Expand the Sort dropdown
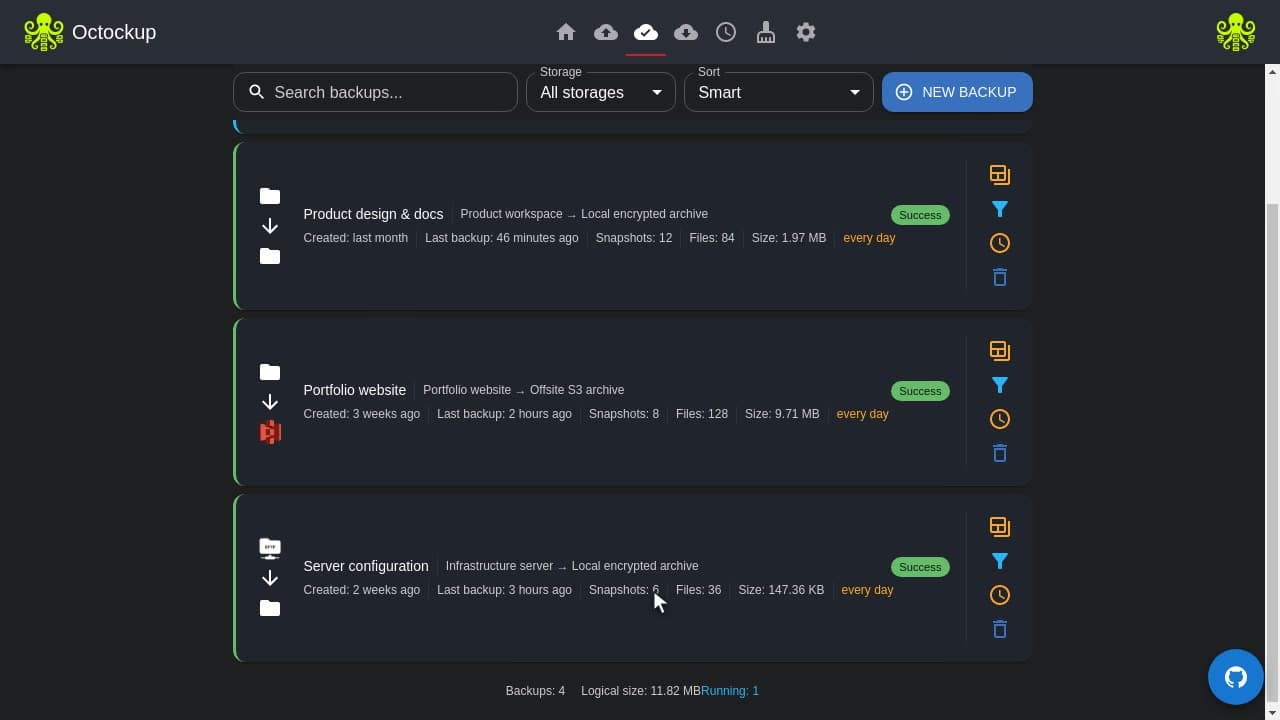The width and height of the screenshot is (1280, 720). [778, 92]
